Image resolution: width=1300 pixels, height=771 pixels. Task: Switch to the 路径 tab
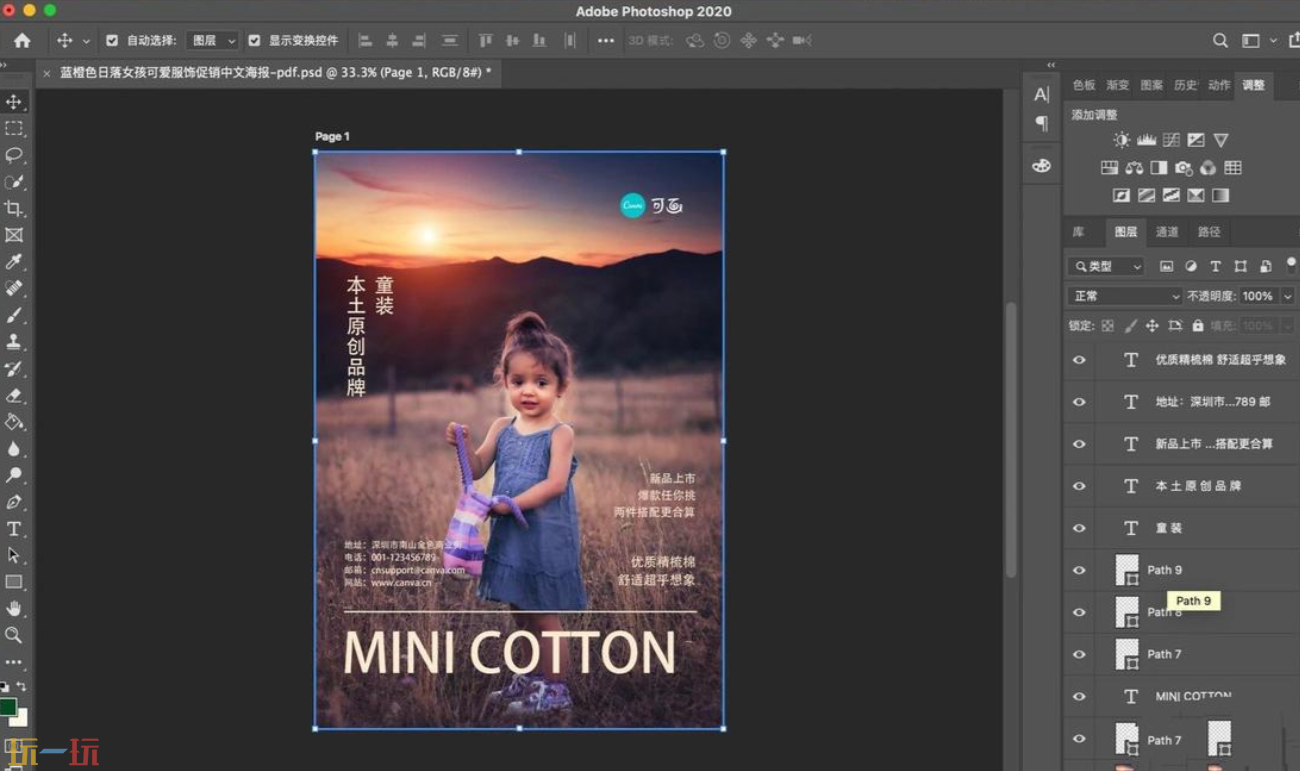click(1209, 232)
